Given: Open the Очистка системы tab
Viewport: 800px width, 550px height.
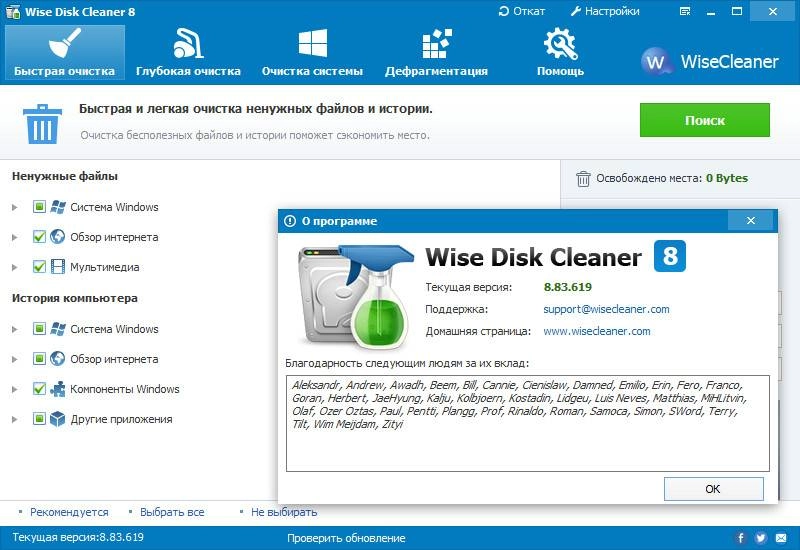Looking at the screenshot, I should pos(312,53).
